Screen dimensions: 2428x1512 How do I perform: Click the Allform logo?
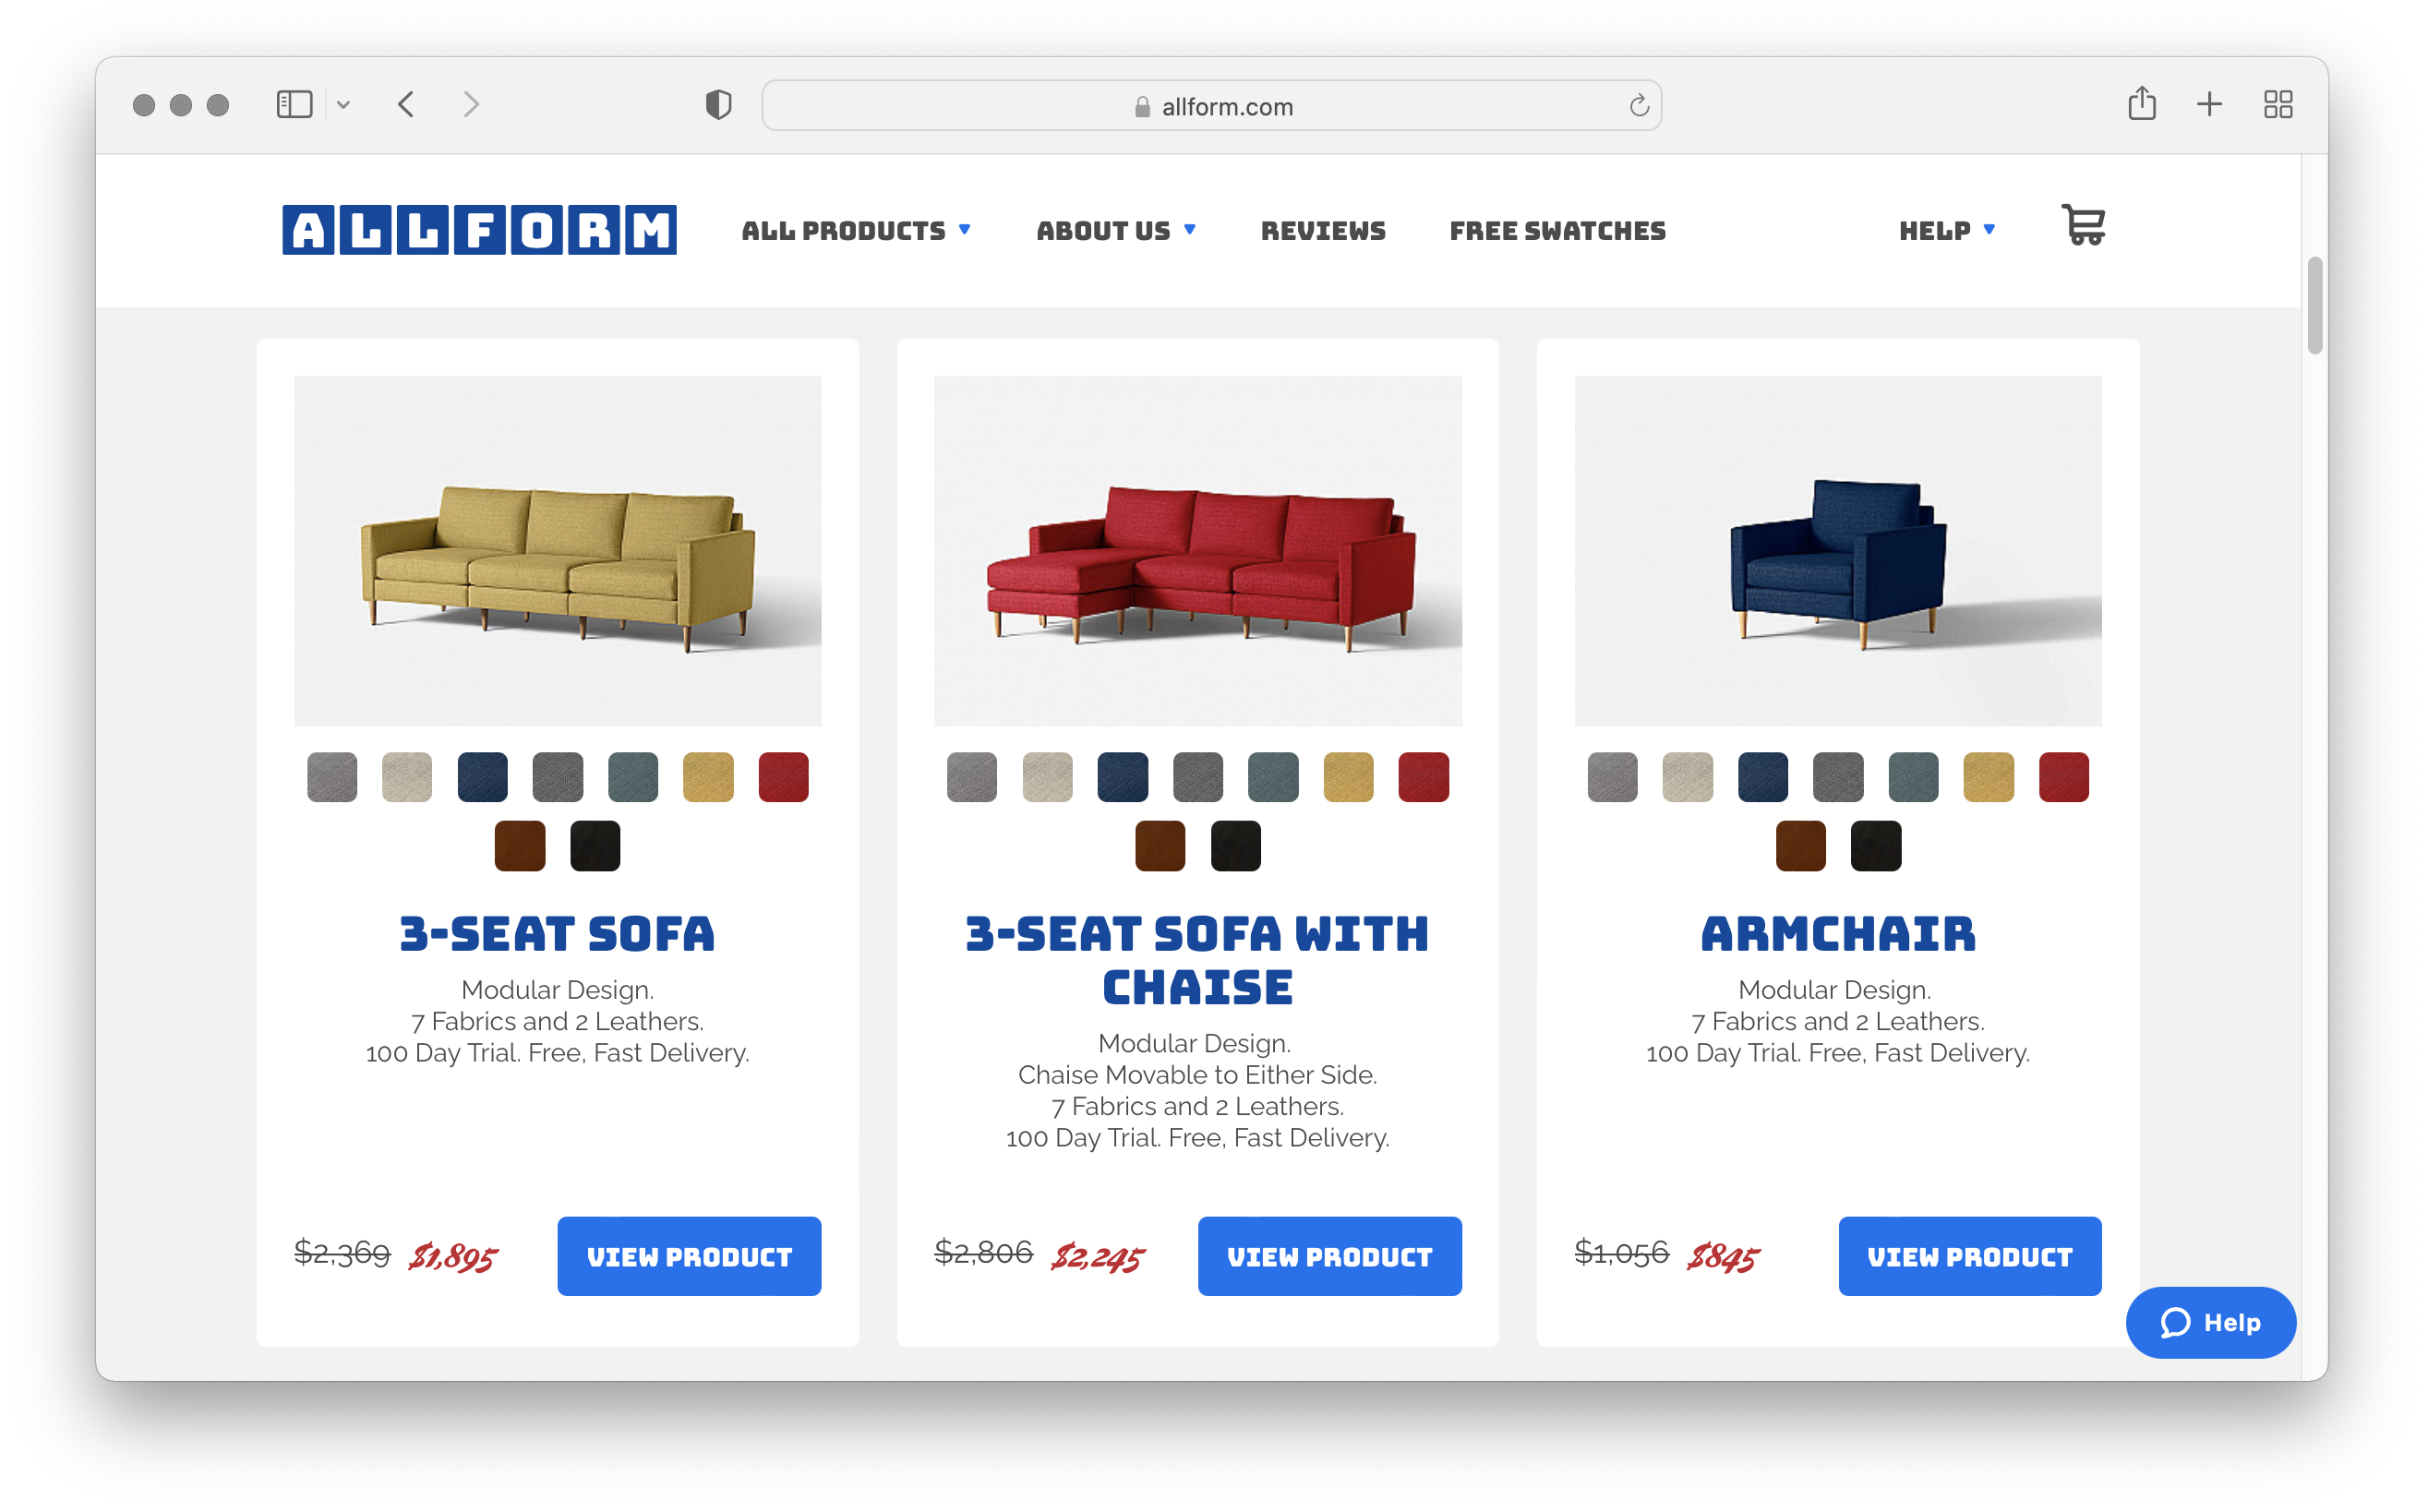pyautogui.click(x=479, y=230)
